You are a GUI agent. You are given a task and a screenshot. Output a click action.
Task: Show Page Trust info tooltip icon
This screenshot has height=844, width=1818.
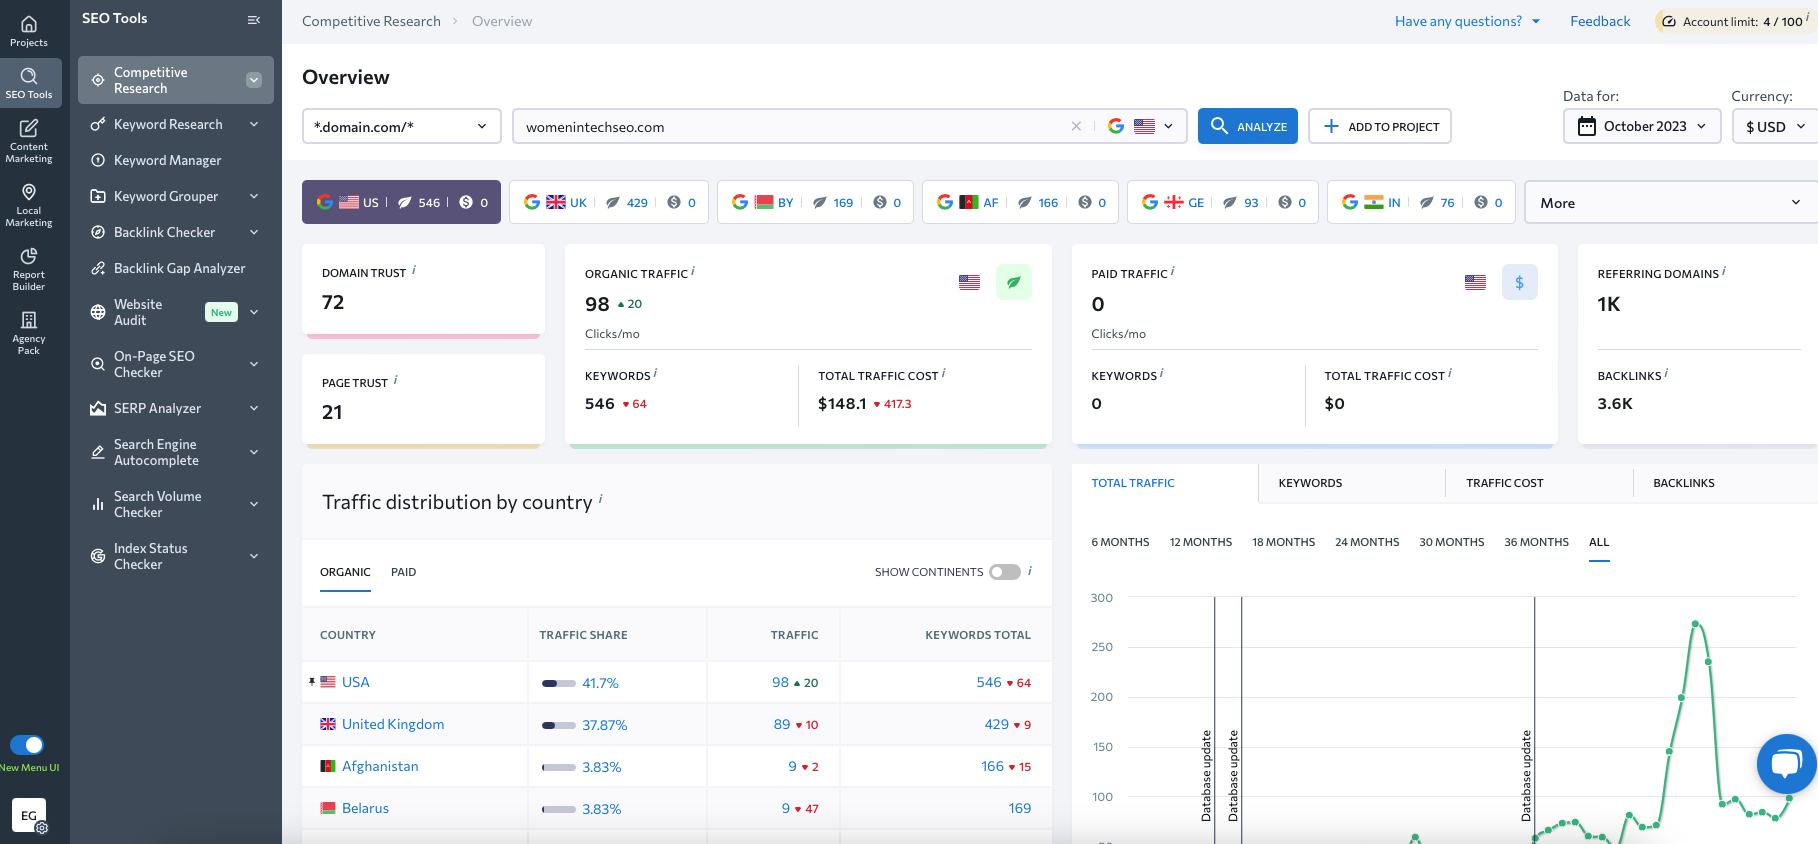[x=396, y=379]
